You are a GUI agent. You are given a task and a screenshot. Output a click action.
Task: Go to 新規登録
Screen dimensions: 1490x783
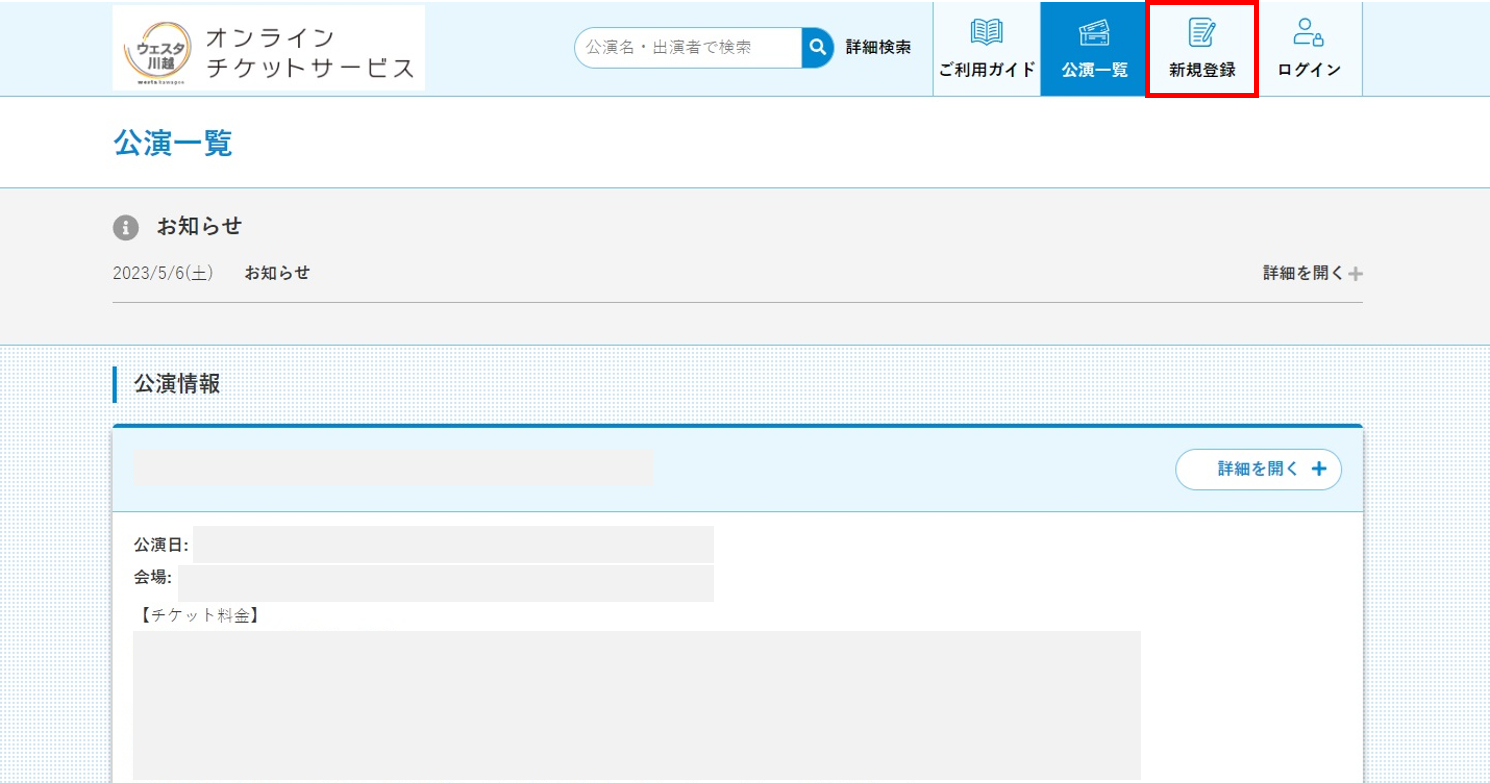tap(1202, 49)
